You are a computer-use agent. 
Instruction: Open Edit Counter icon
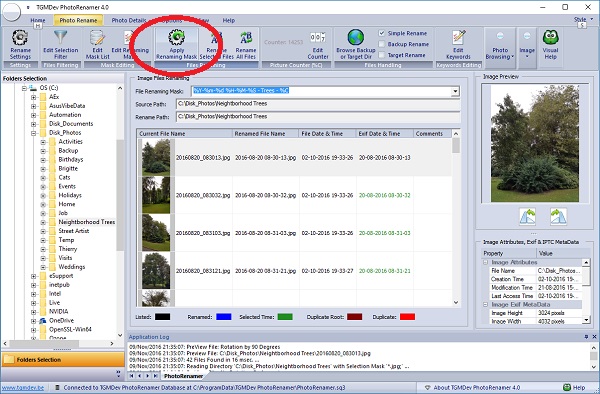(318, 38)
